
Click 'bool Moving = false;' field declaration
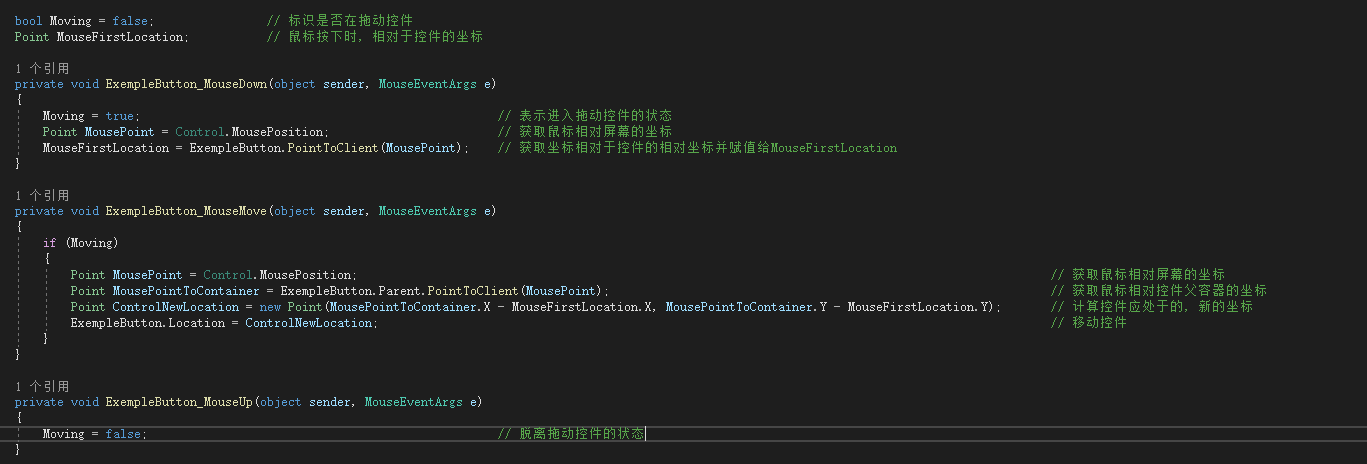[x=85, y=20]
